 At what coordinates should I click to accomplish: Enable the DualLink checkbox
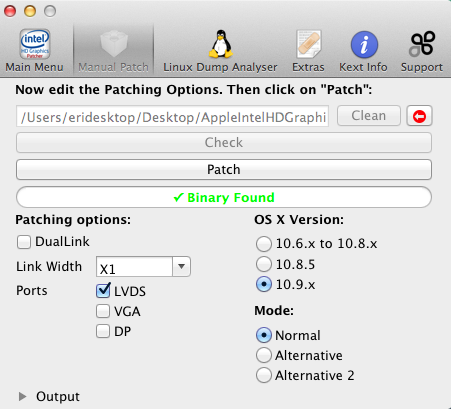tap(24, 242)
